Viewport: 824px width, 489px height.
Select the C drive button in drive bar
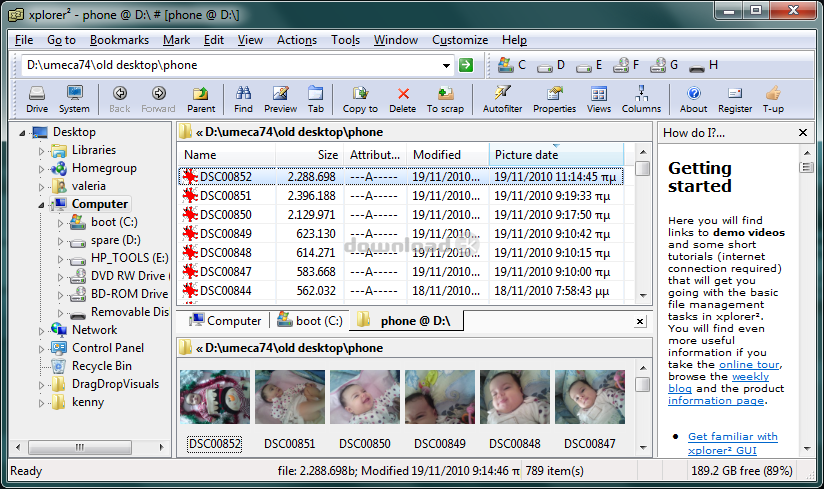coord(511,65)
